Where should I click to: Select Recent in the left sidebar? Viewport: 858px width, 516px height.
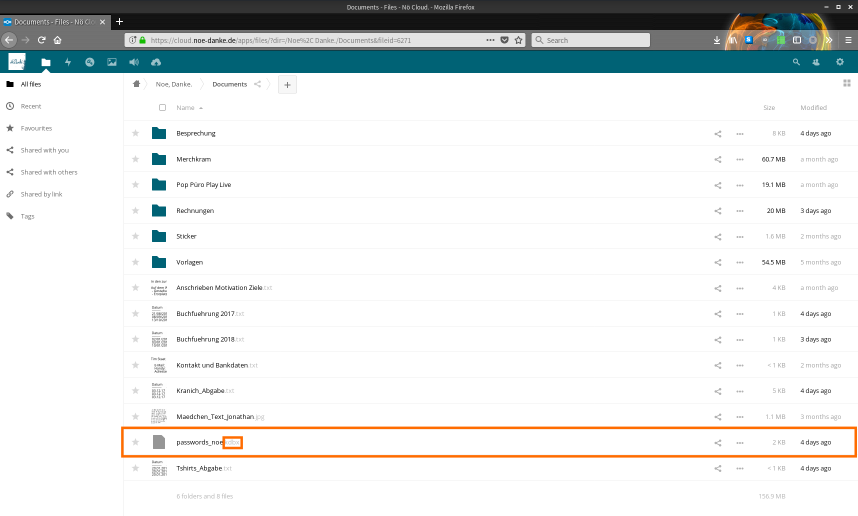click(x=31, y=106)
